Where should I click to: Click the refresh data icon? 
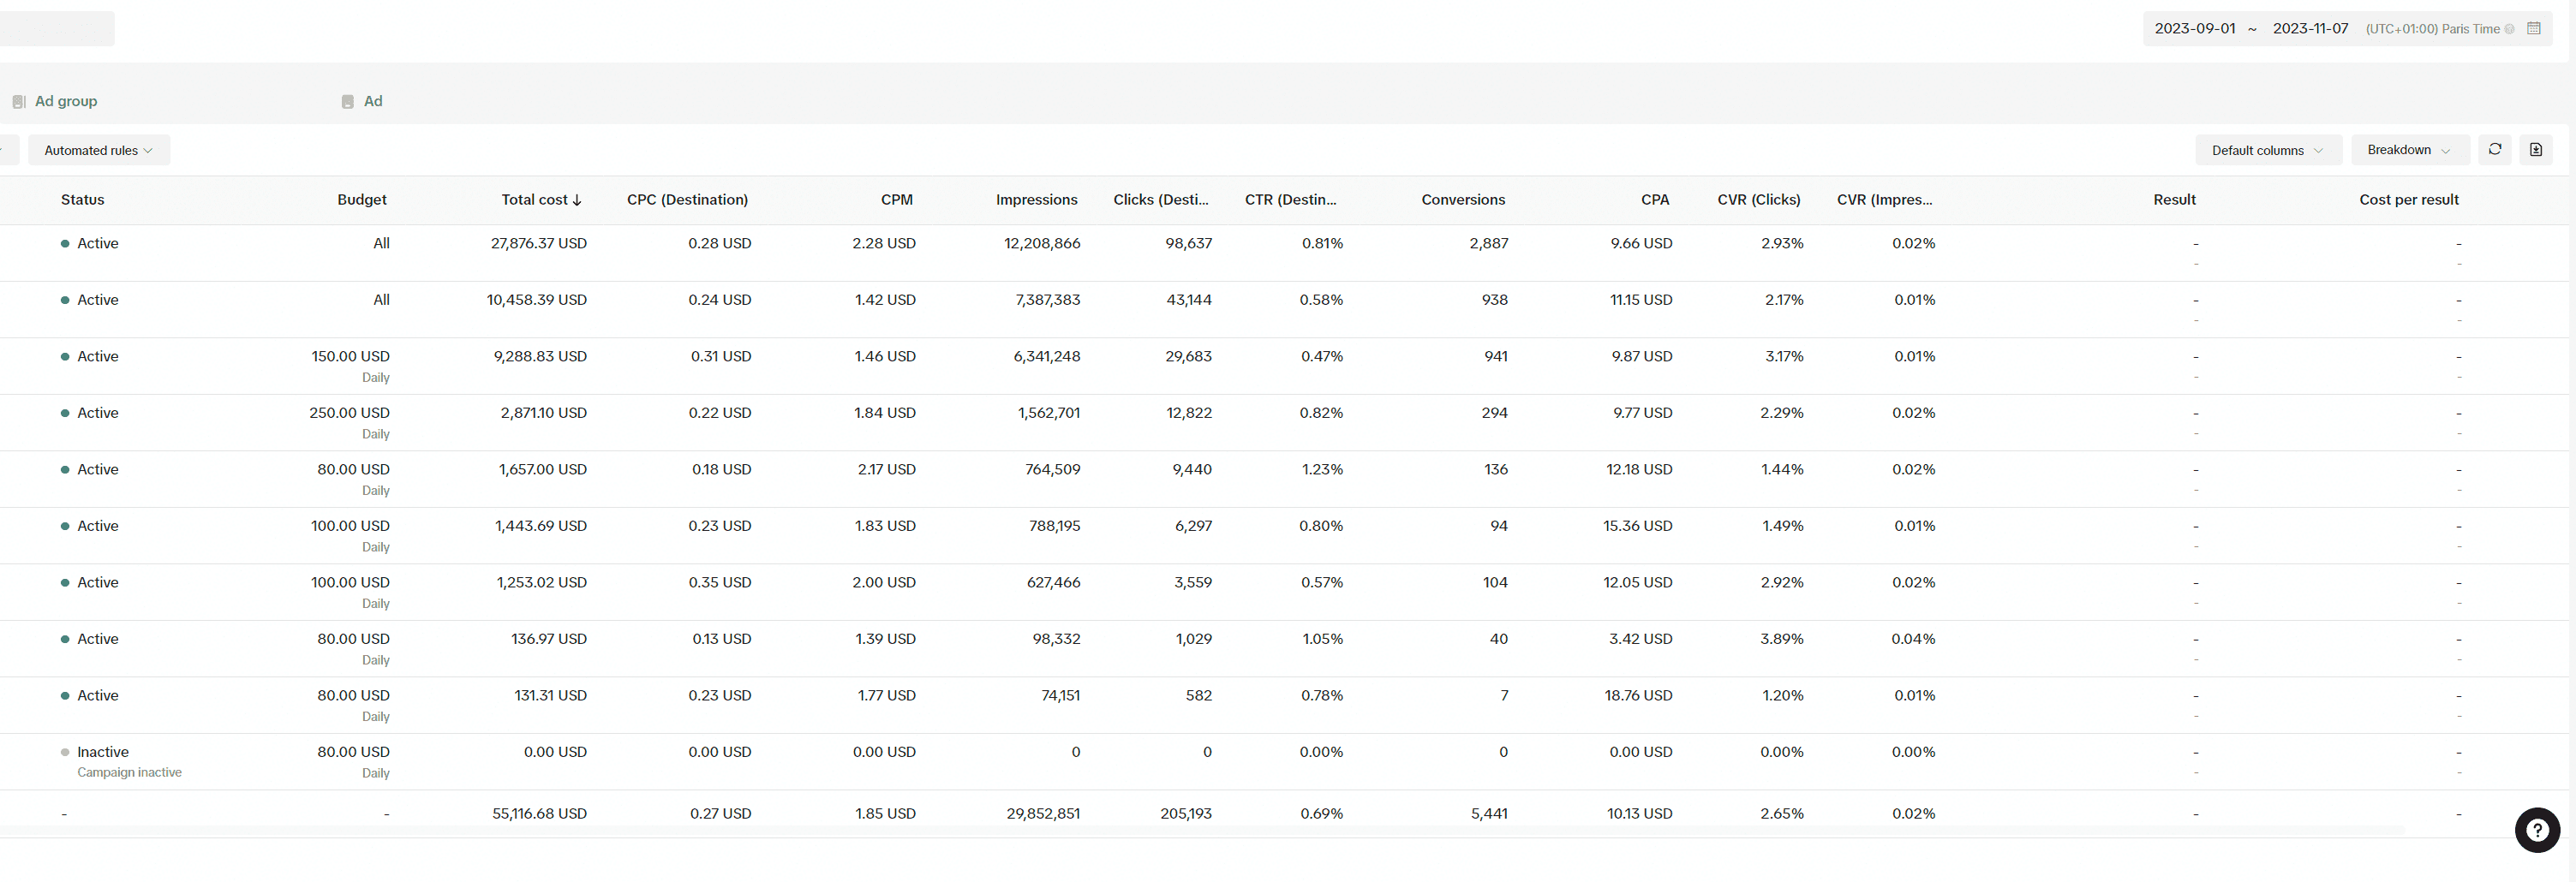pyautogui.click(x=2494, y=149)
